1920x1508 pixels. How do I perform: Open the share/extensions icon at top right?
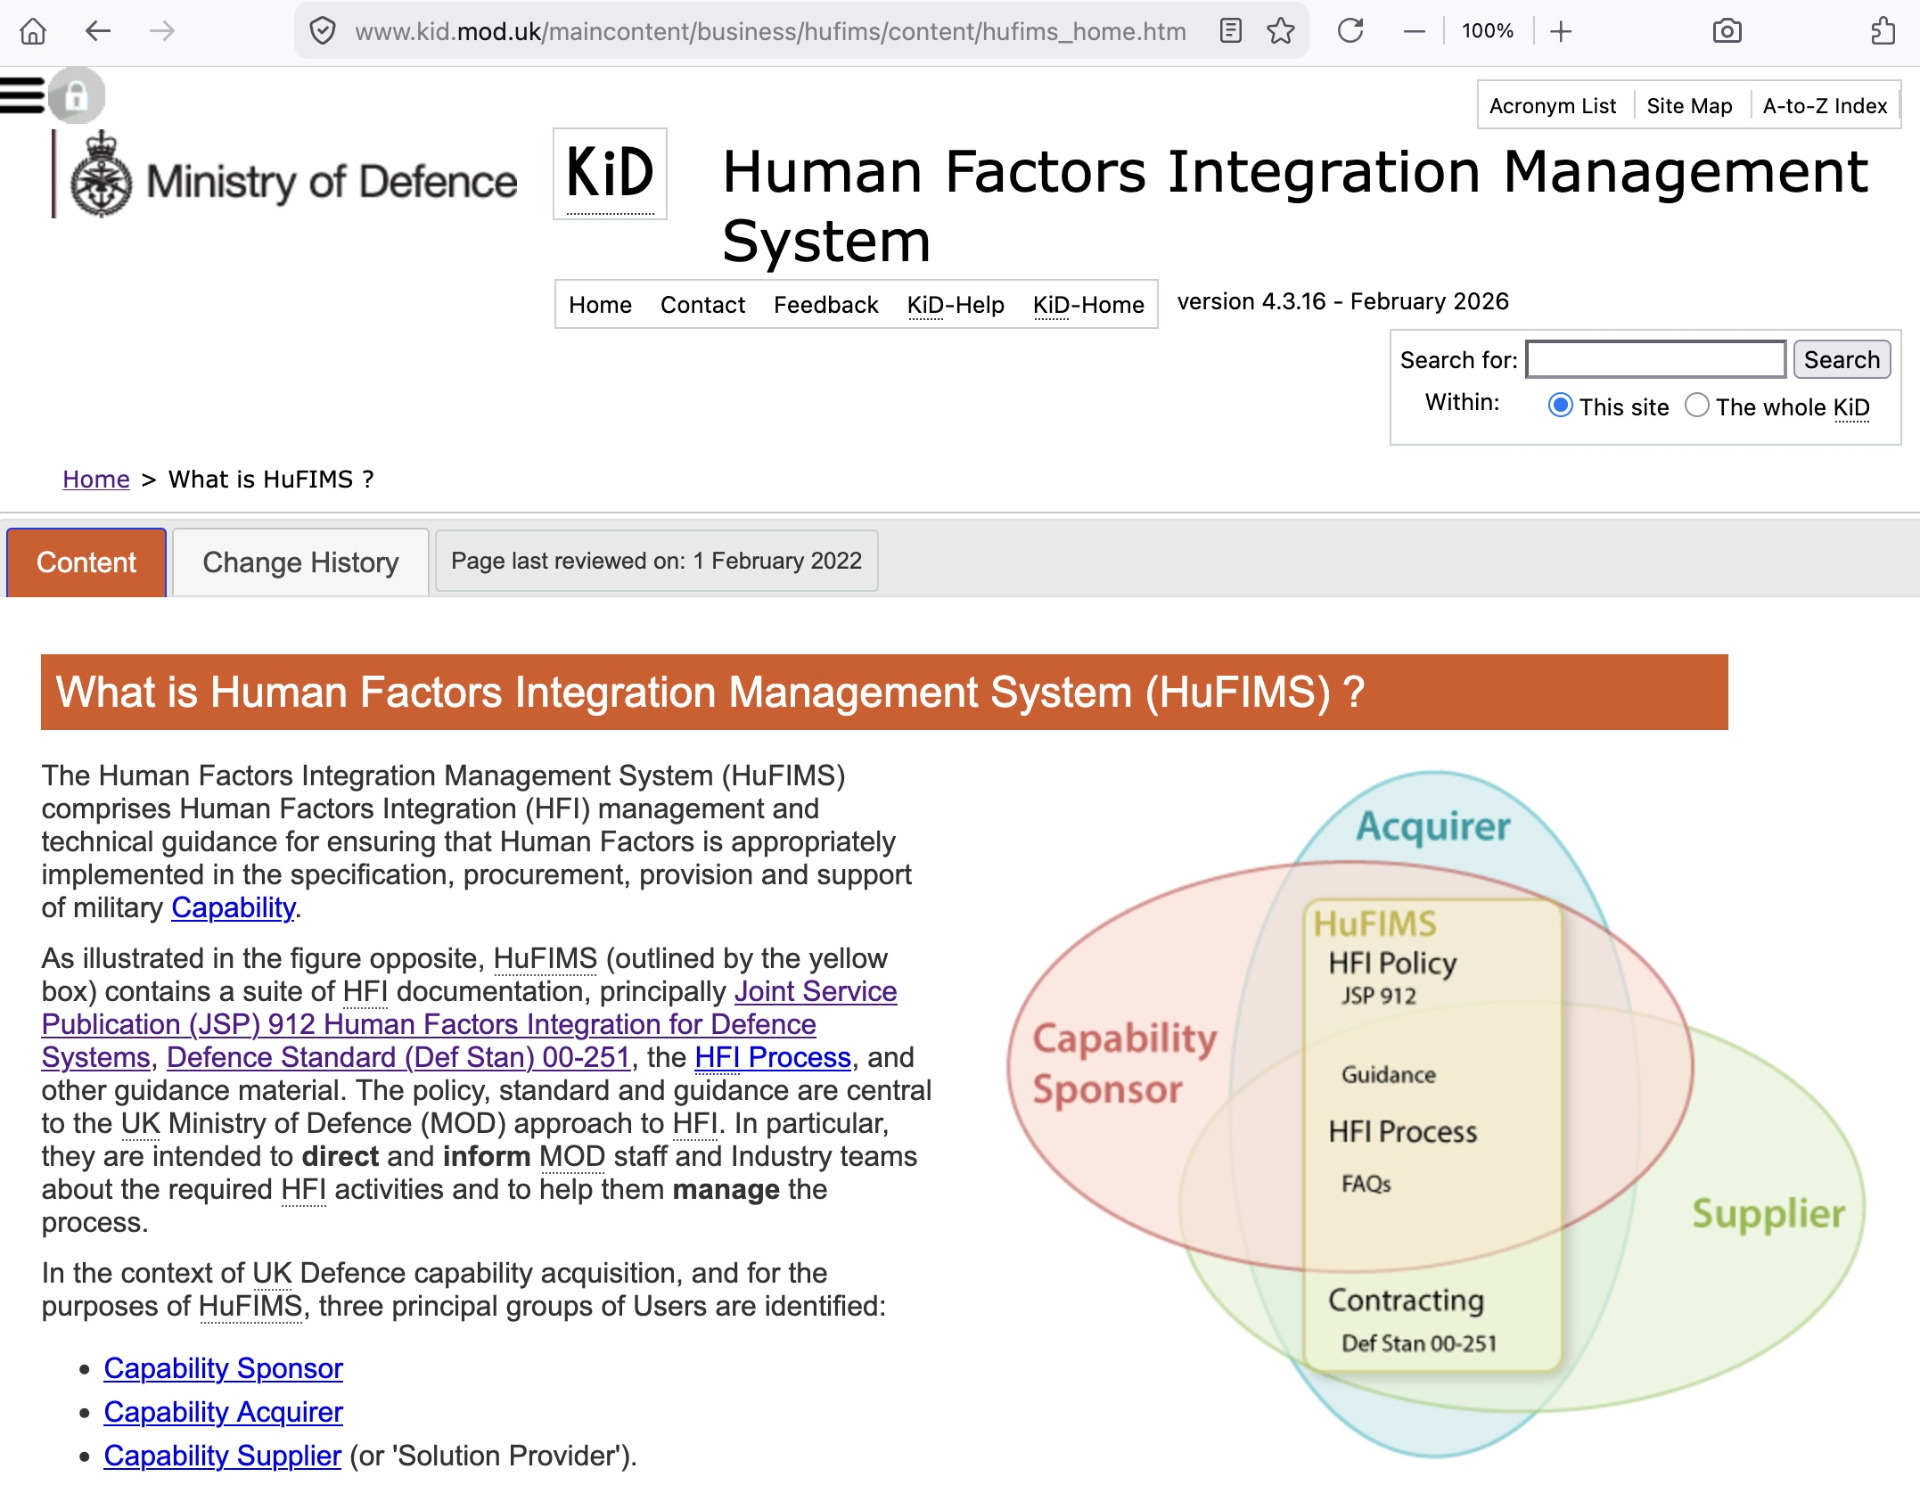1883,31
